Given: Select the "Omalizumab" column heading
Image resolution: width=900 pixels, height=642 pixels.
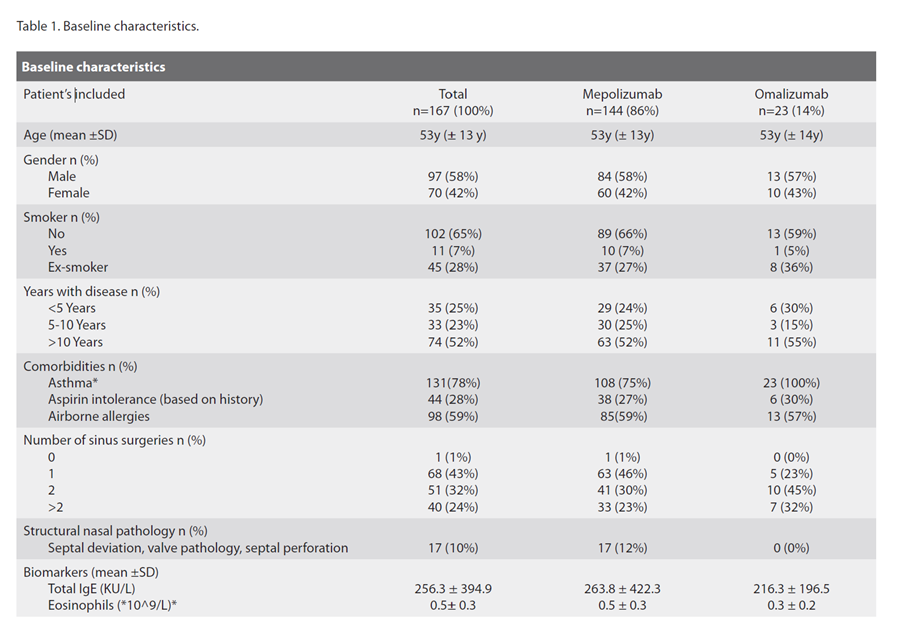Looking at the screenshot, I should pyautogui.click(x=791, y=95).
